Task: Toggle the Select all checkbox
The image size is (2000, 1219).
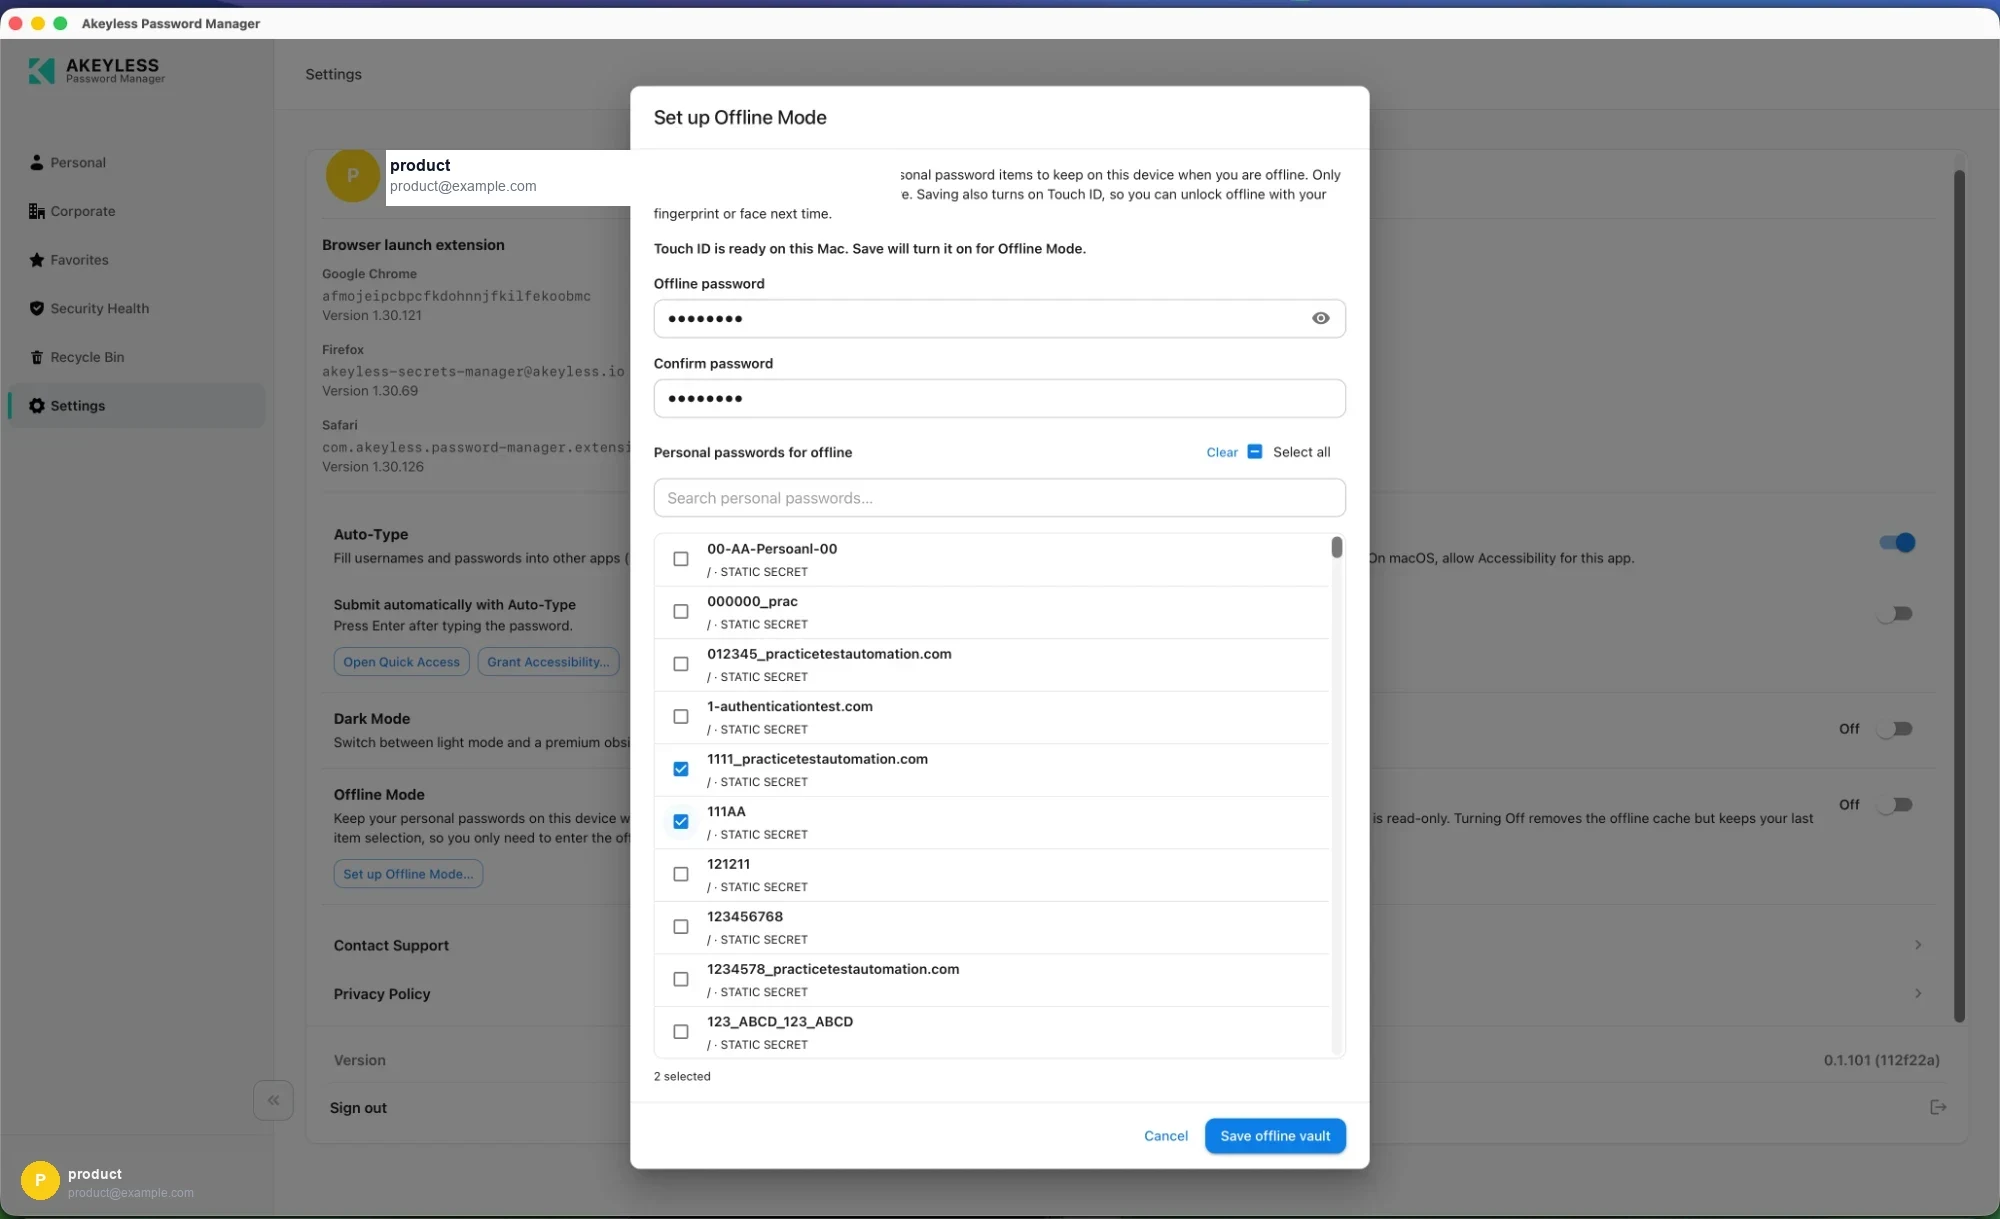Action: click(1255, 452)
